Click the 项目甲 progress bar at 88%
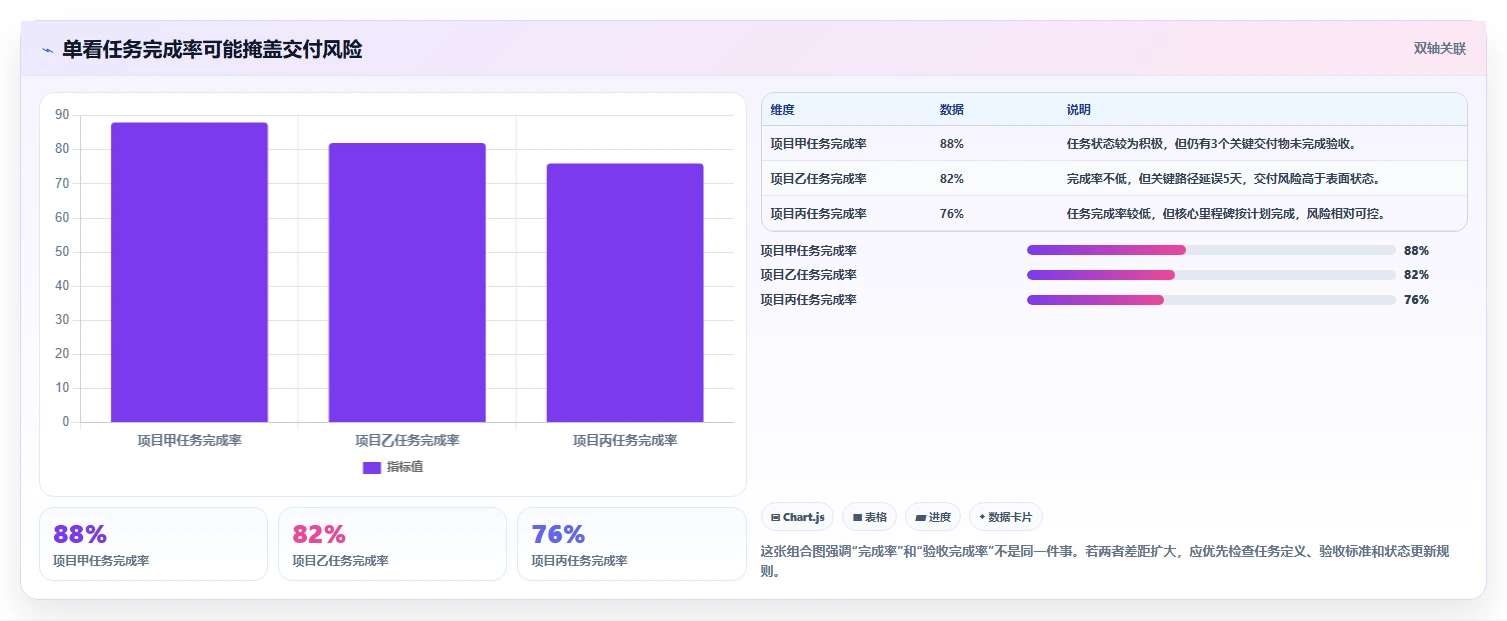 1211,250
